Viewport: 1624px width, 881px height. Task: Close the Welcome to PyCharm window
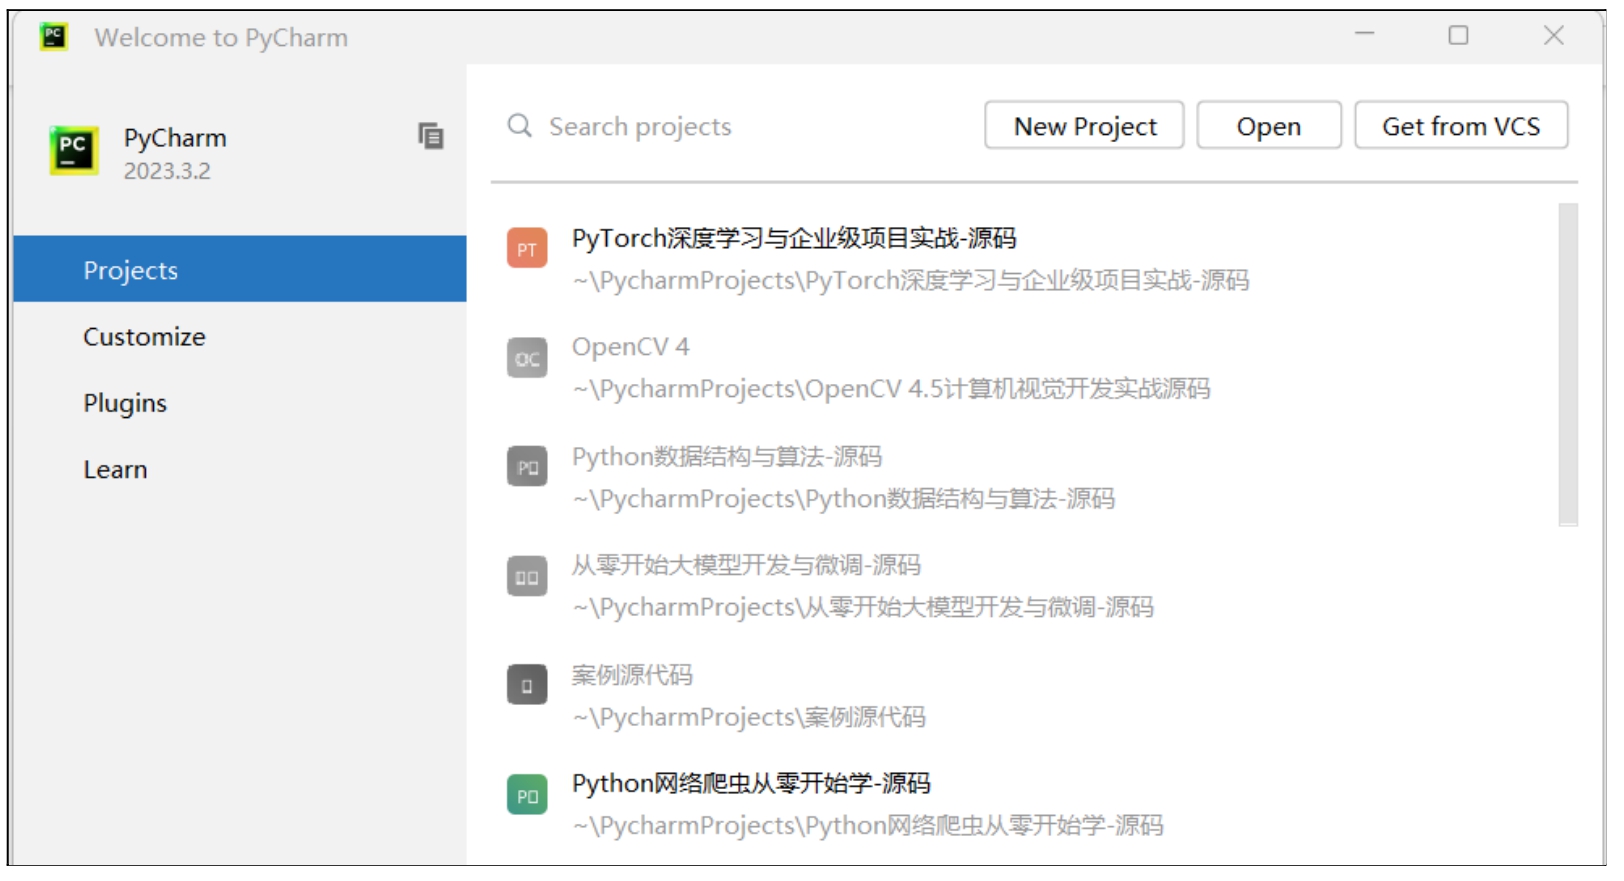1555,36
